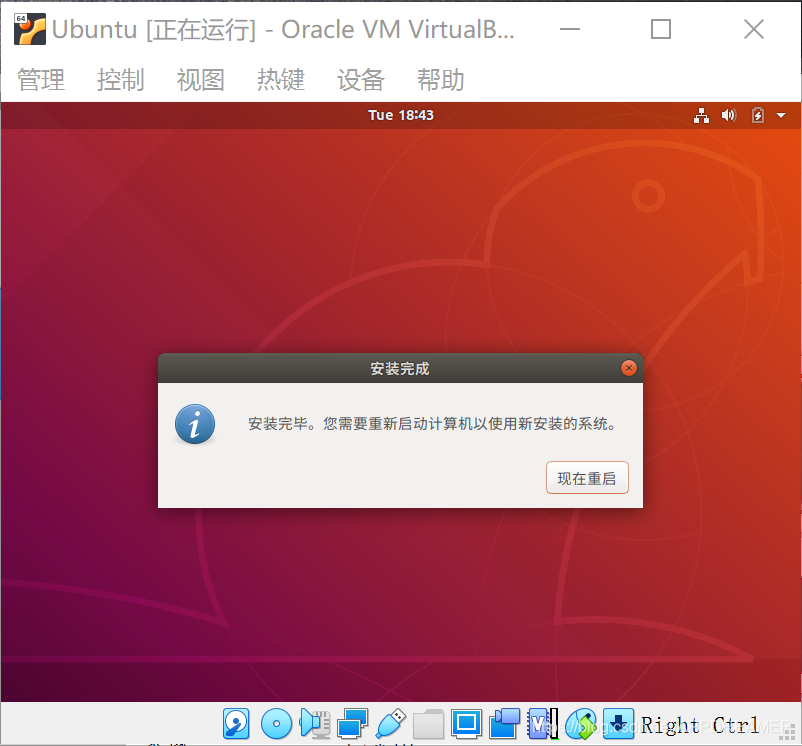Open the 控制 menu
The width and height of the screenshot is (802, 746).
point(121,80)
